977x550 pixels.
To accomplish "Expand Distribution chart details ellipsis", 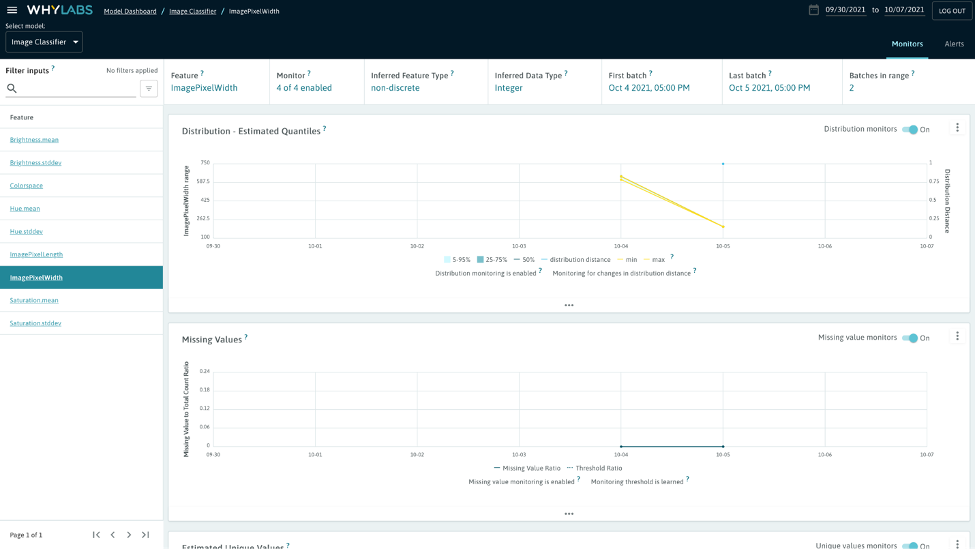I will pos(569,305).
